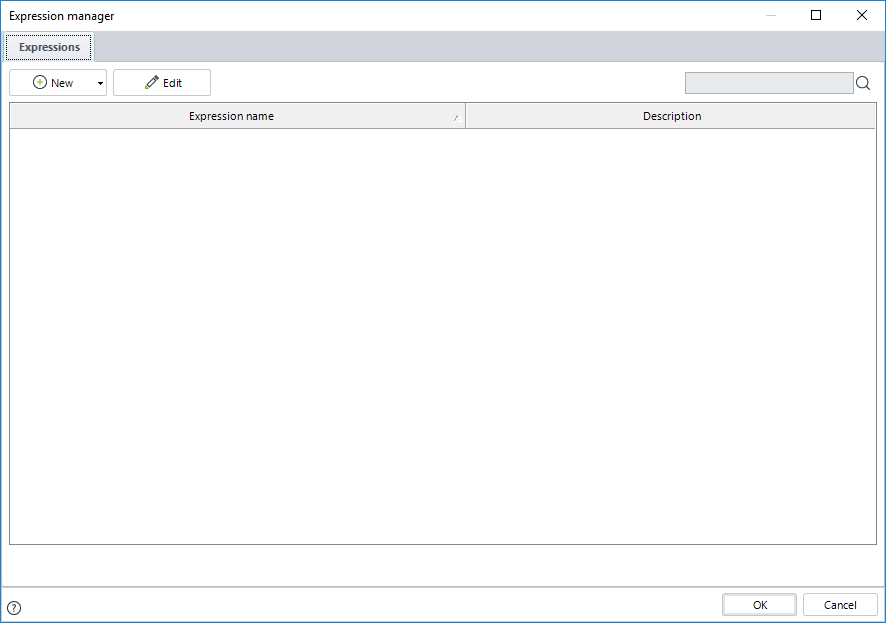Maximize the Expression manager window

pos(816,15)
